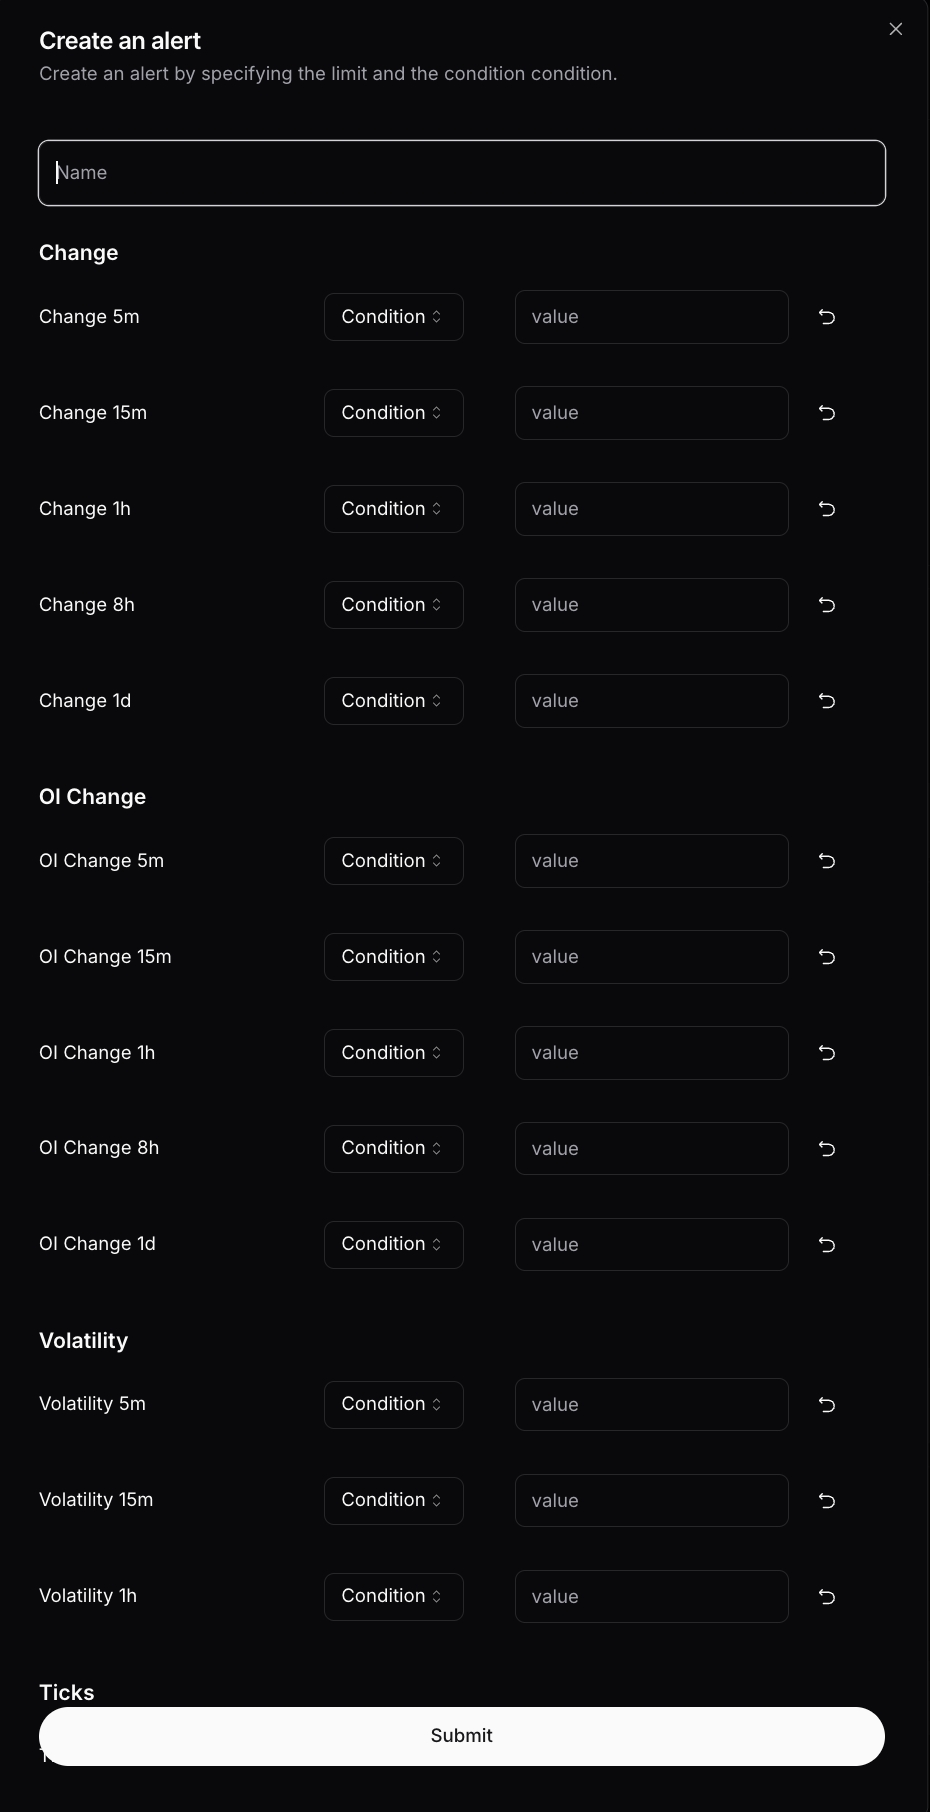This screenshot has width=930, height=1812.
Task: Reset the Volatility 1h row
Action: [827, 1597]
